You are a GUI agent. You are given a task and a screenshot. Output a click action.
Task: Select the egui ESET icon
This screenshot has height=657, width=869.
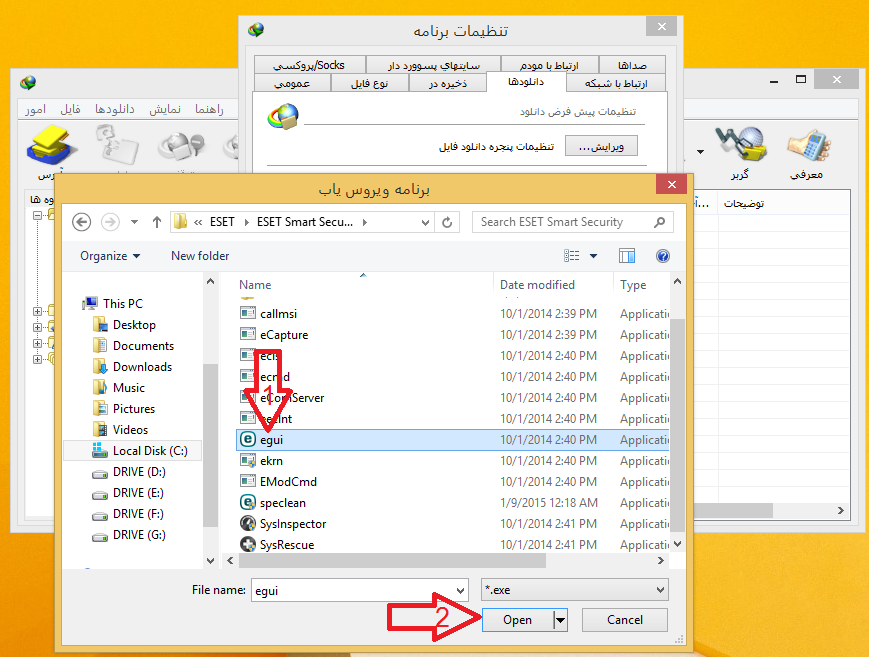248,439
